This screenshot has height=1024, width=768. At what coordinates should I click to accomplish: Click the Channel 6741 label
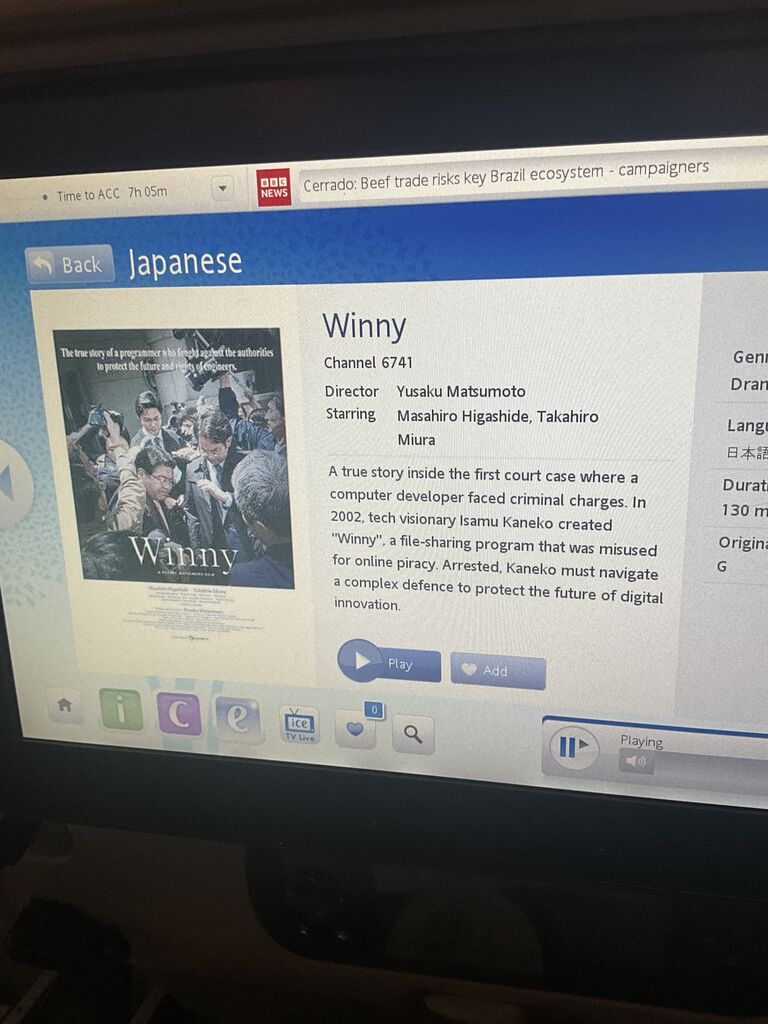coord(368,362)
